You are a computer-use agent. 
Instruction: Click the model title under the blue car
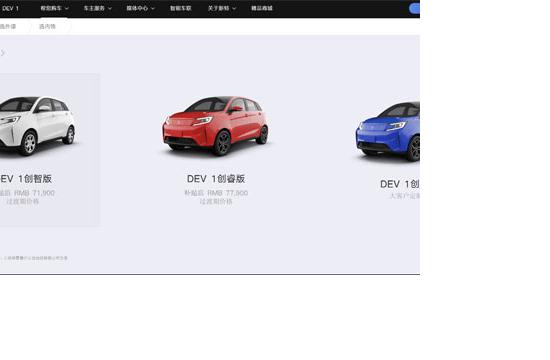click(x=400, y=184)
